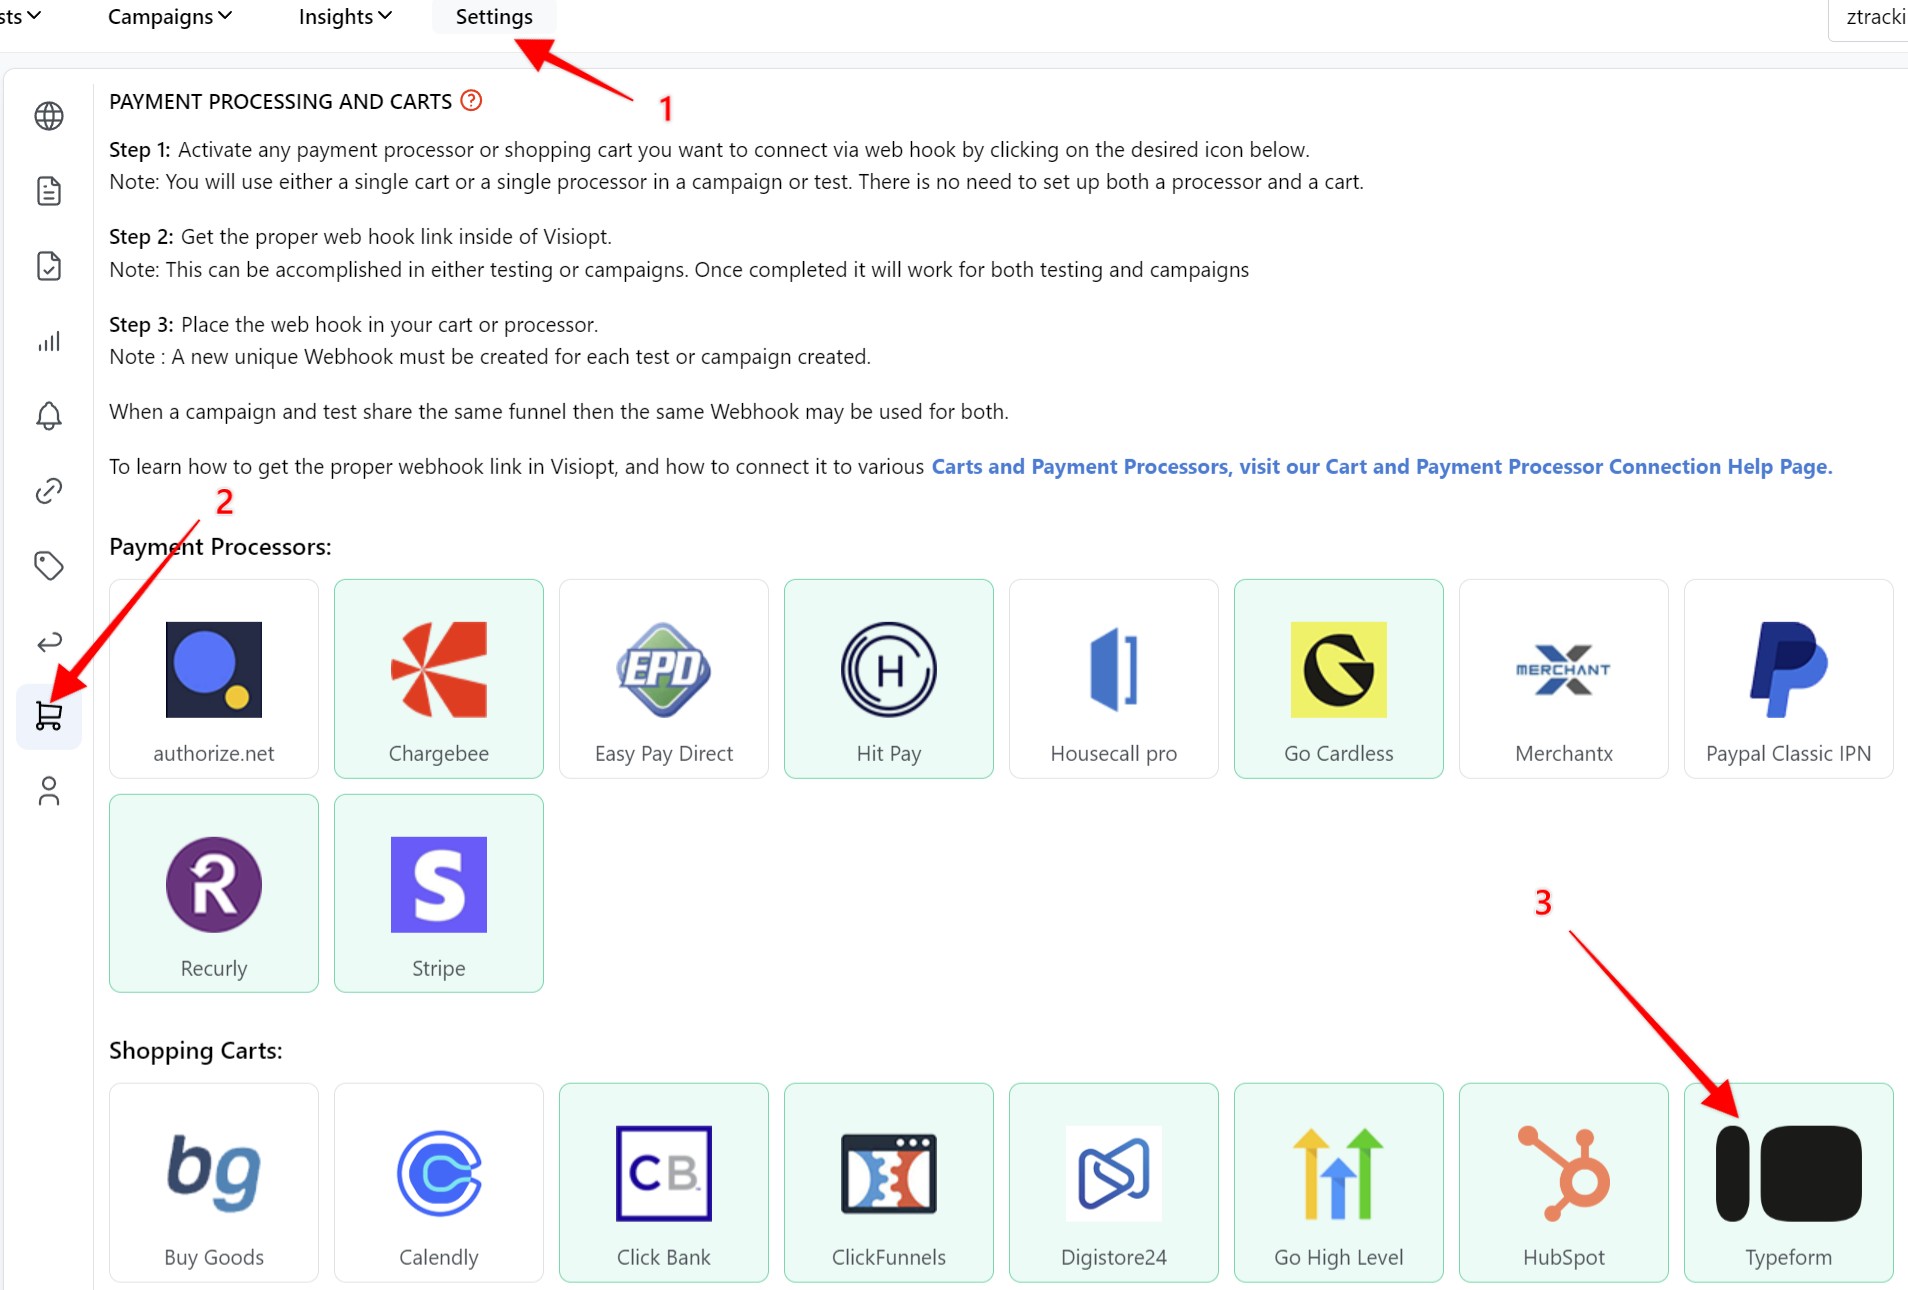Image resolution: width=1908 pixels, height=1290 pixels.
Task: Choose the Stripe payment processor
Action: 439,894
